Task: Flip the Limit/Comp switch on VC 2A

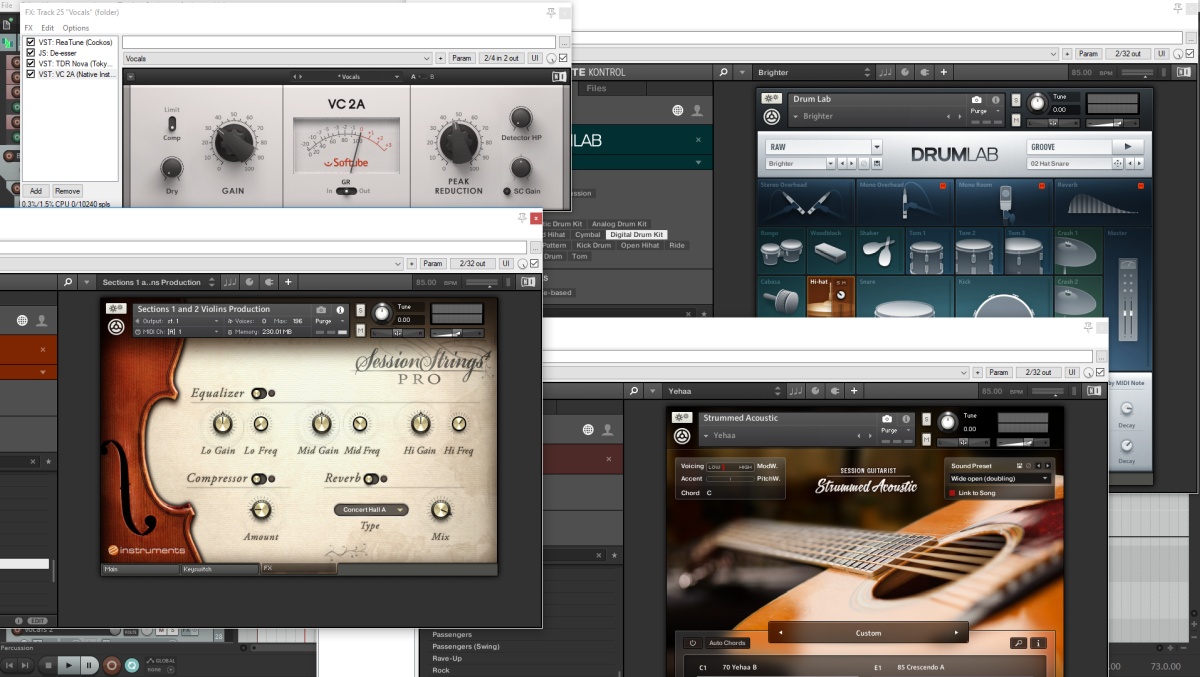Action: [172, 124]
